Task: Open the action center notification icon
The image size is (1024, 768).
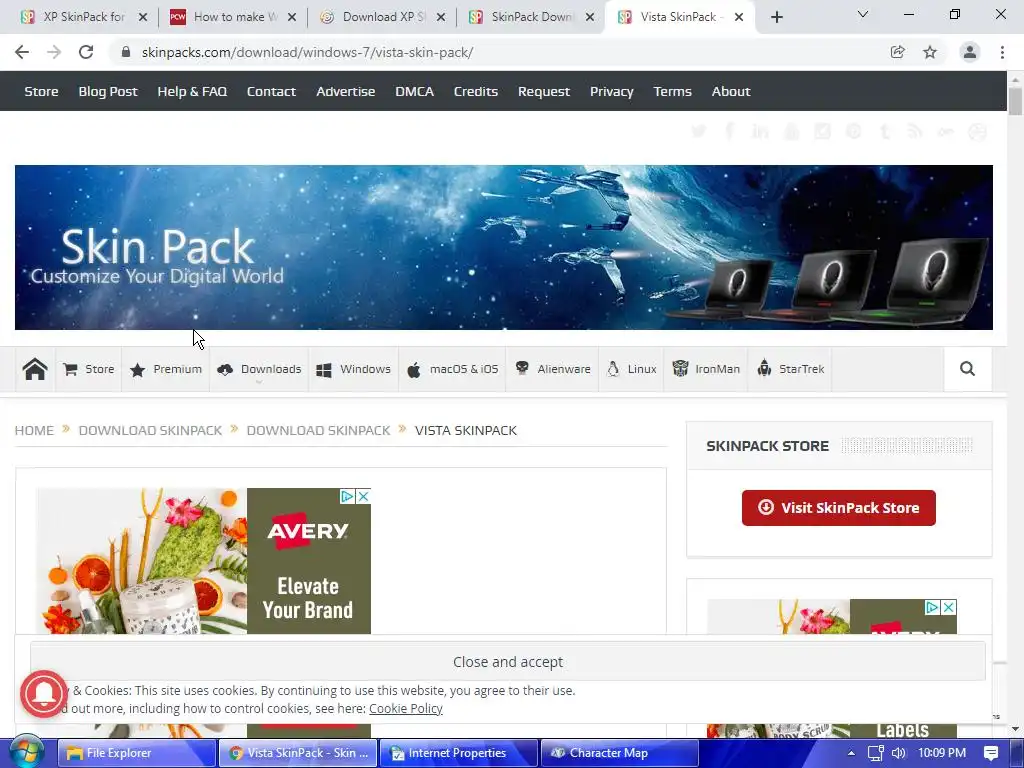Action: (x=991, y=753)
